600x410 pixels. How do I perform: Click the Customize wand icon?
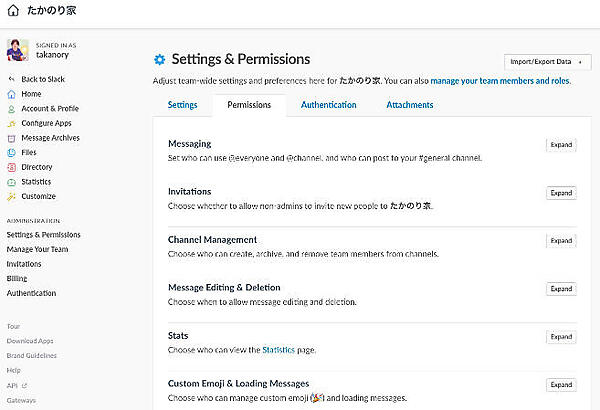tap(11, 197)
